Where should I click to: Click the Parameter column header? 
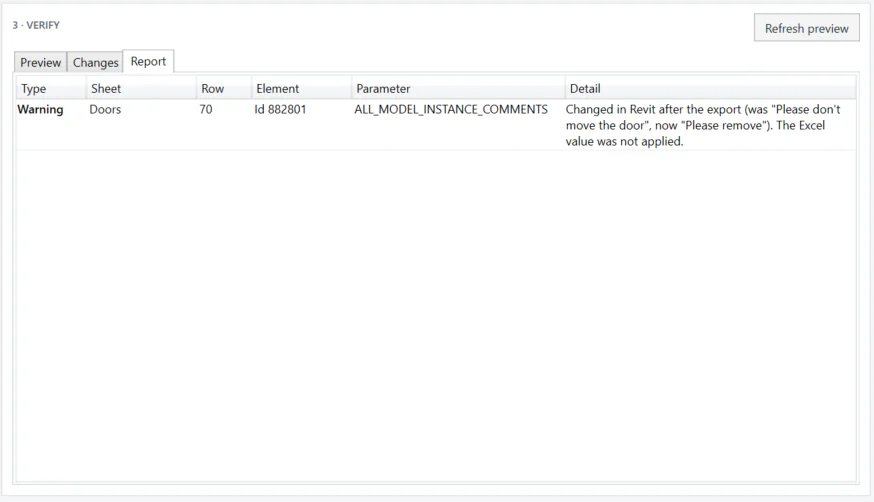pos(458,89)
